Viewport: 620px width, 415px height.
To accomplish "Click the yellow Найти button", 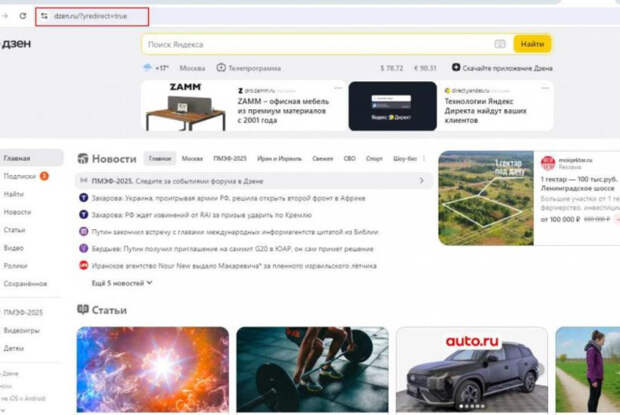I will 532,44.
